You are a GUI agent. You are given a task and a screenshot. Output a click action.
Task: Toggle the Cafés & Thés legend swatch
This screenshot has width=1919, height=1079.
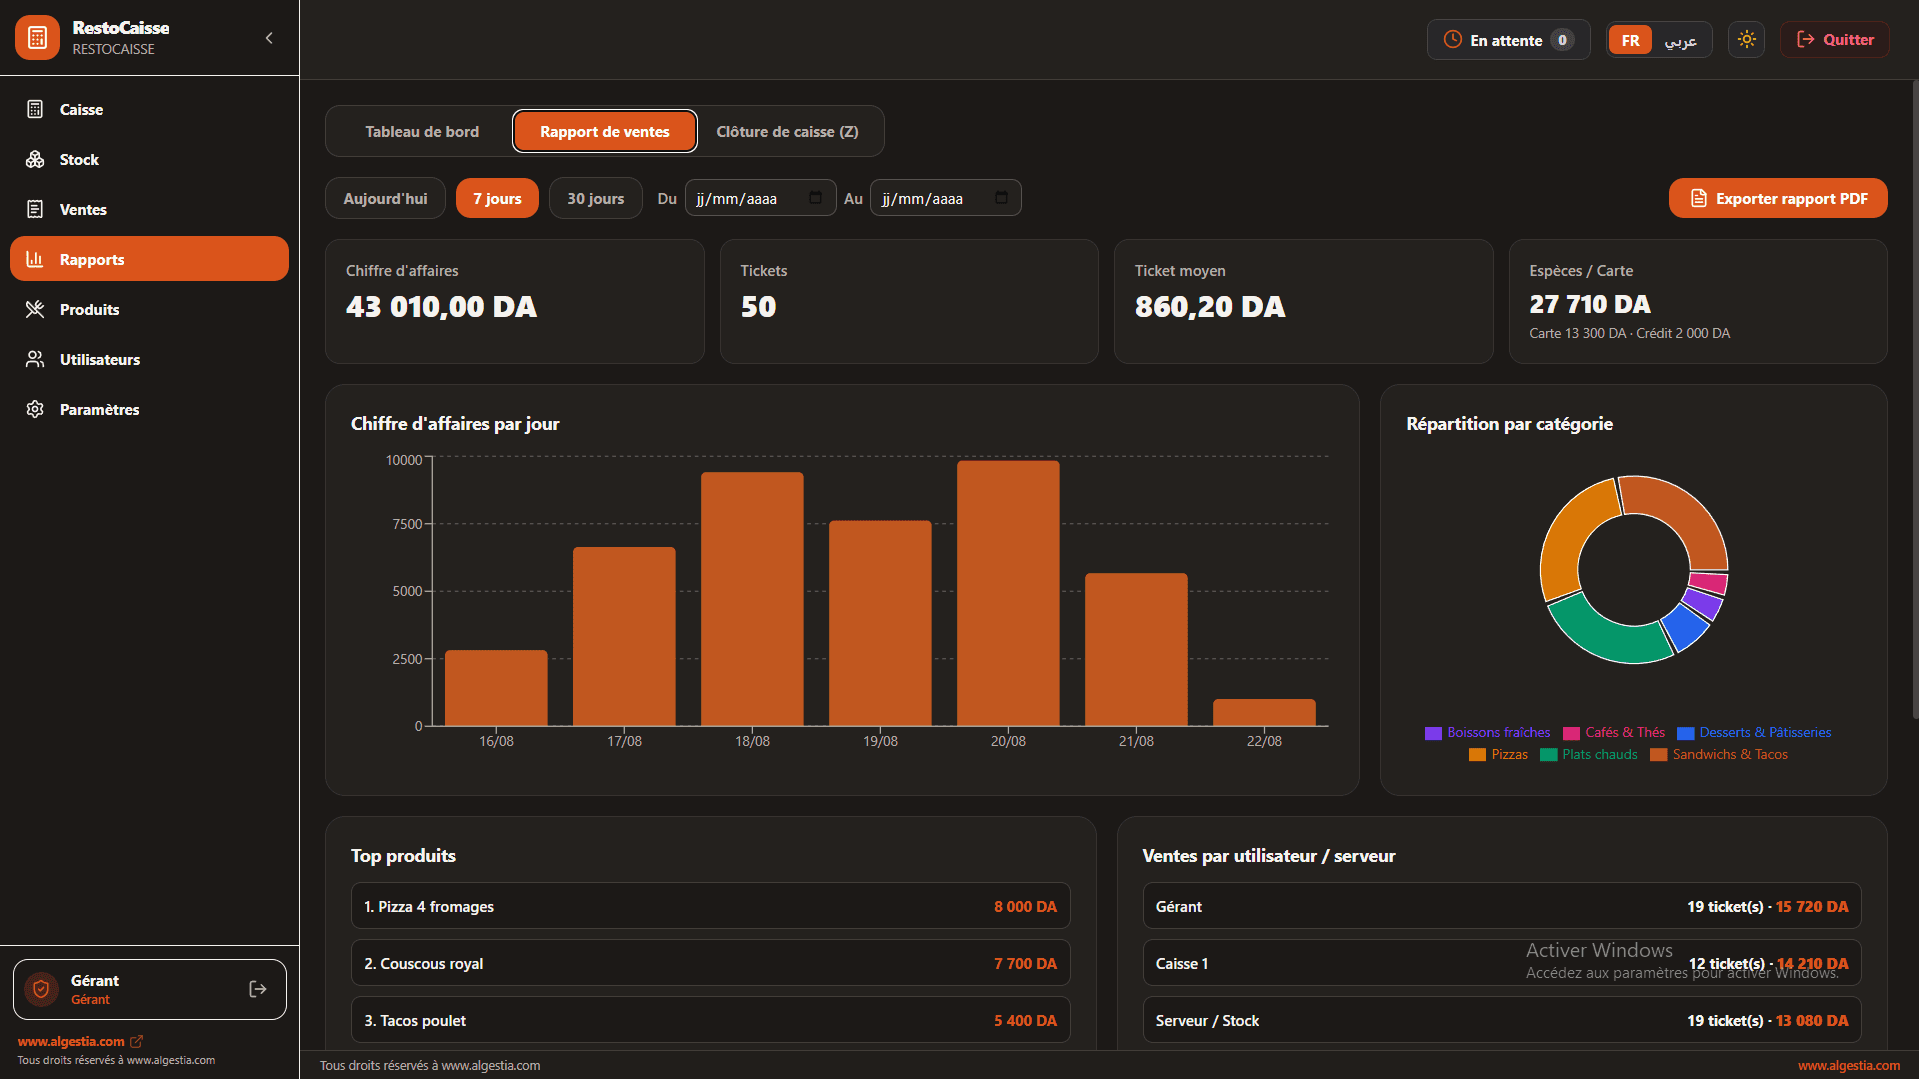(1571, 733)
